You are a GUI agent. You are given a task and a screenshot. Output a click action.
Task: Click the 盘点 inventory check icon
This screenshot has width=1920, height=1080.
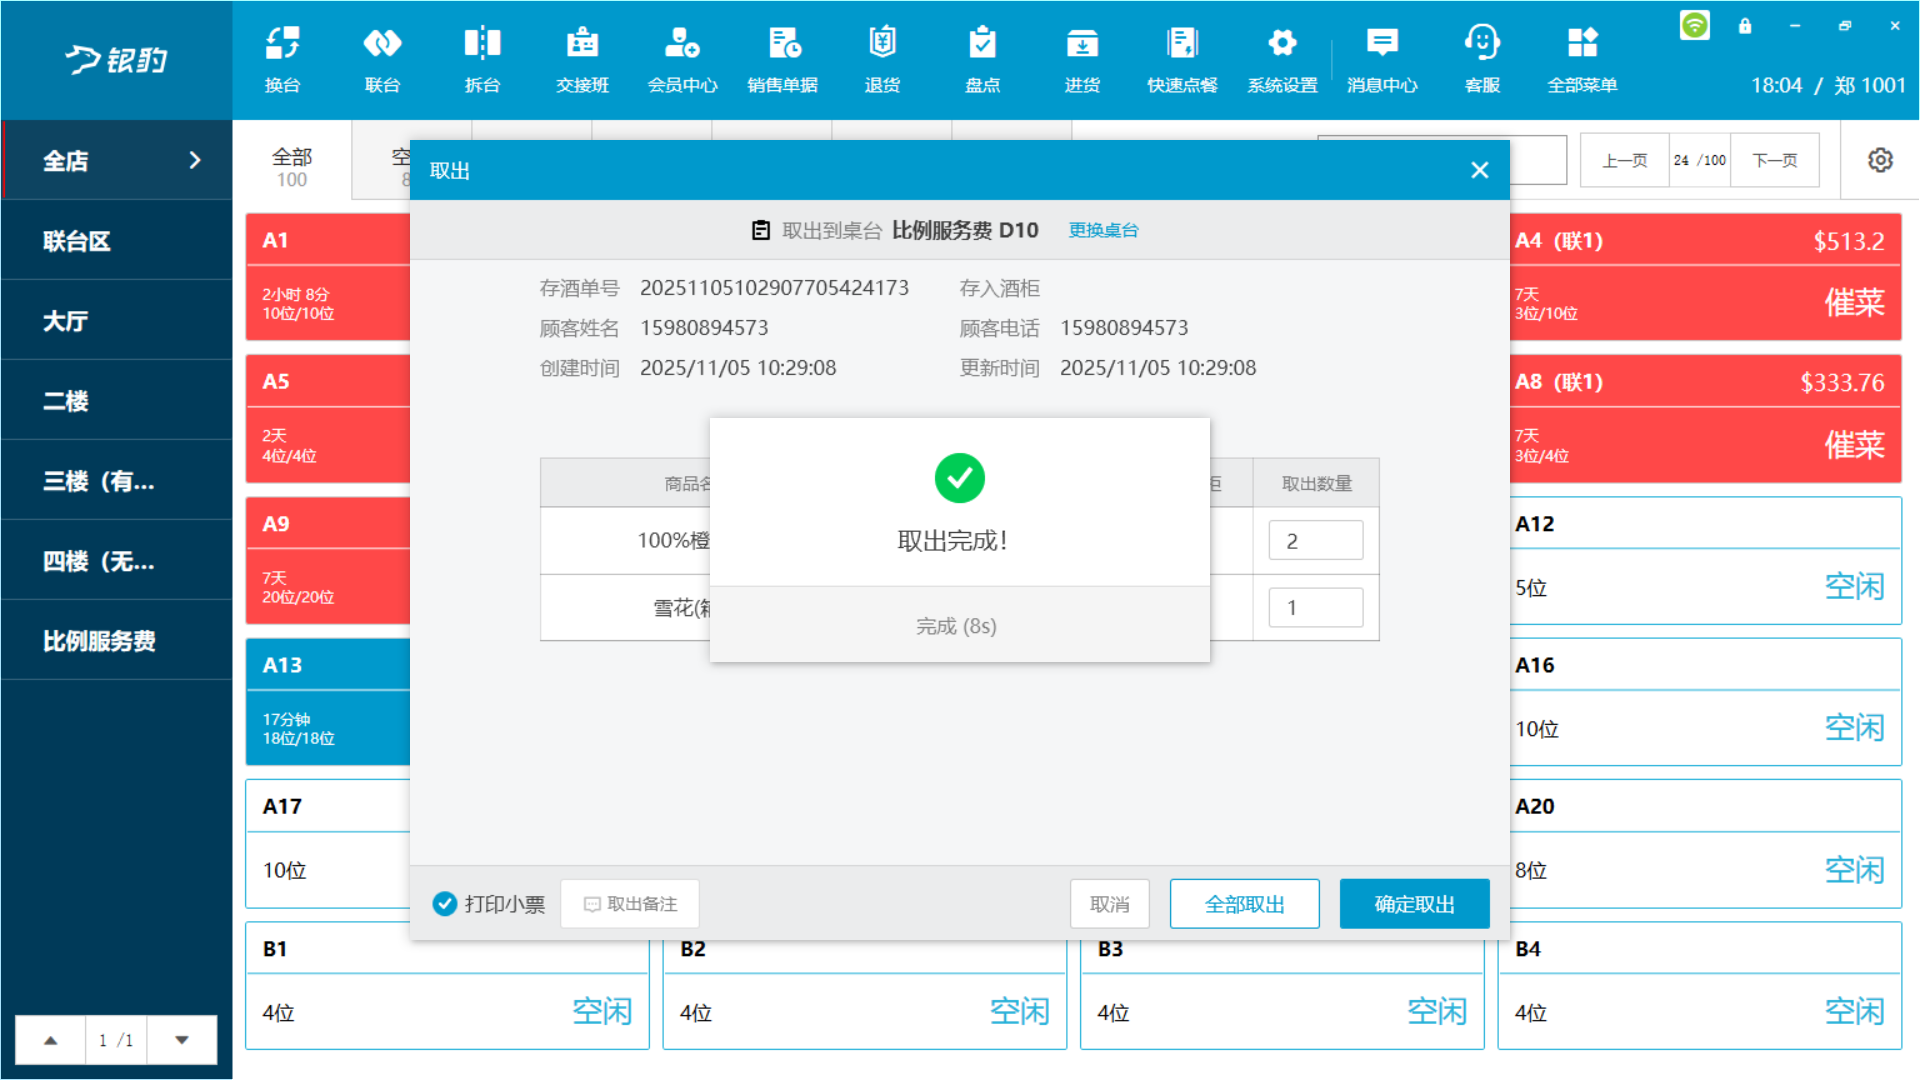coord(982,58)
